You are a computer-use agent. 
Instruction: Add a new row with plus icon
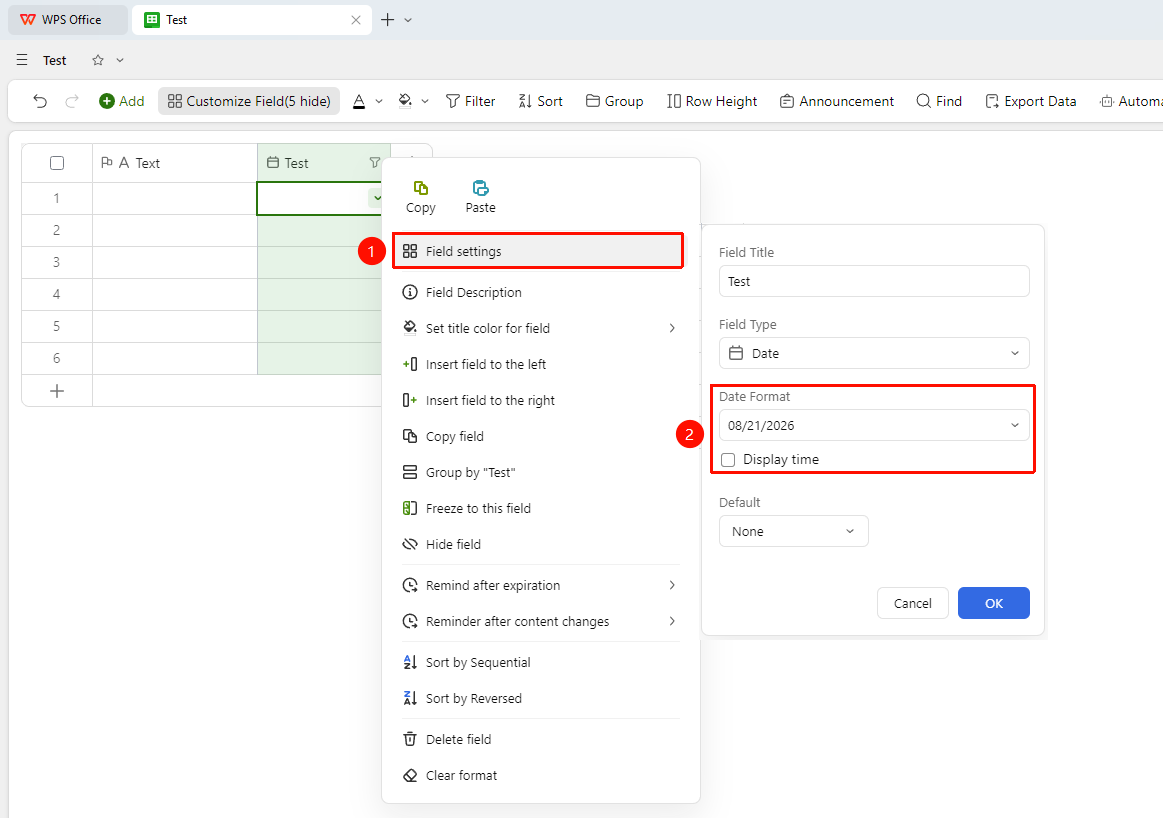57,391
